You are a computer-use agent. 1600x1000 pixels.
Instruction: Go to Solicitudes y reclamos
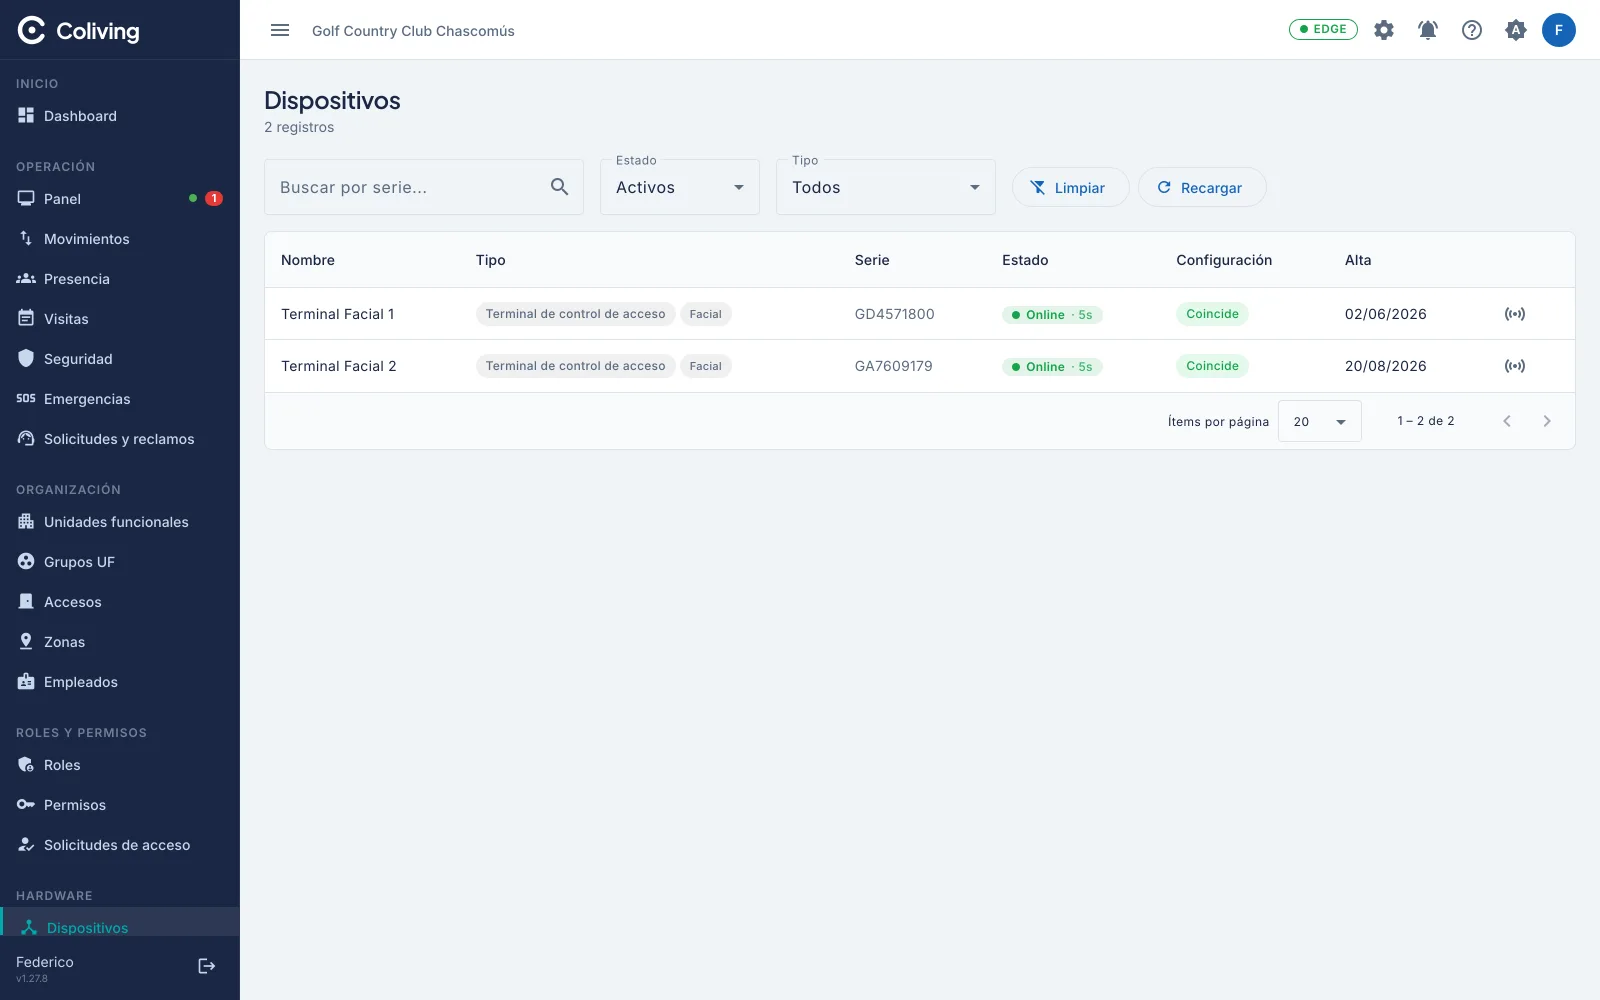coord(120,439)
